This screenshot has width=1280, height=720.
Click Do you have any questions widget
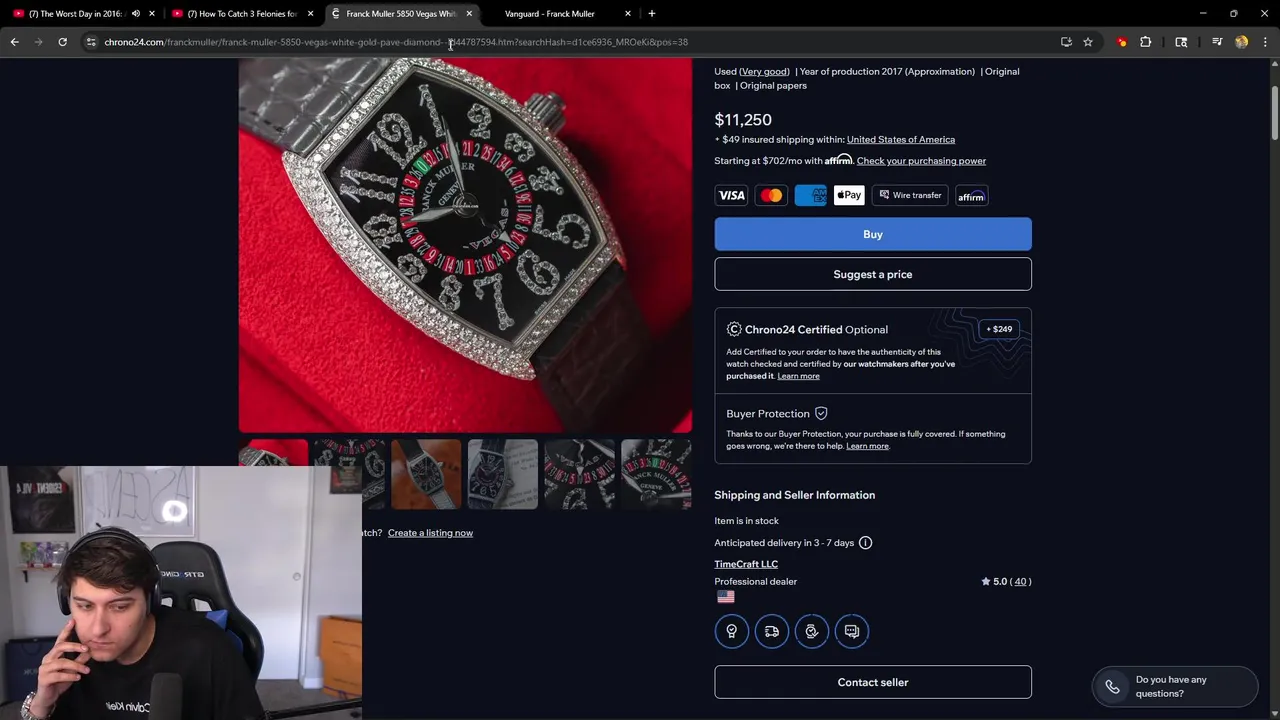(1175, 687)
